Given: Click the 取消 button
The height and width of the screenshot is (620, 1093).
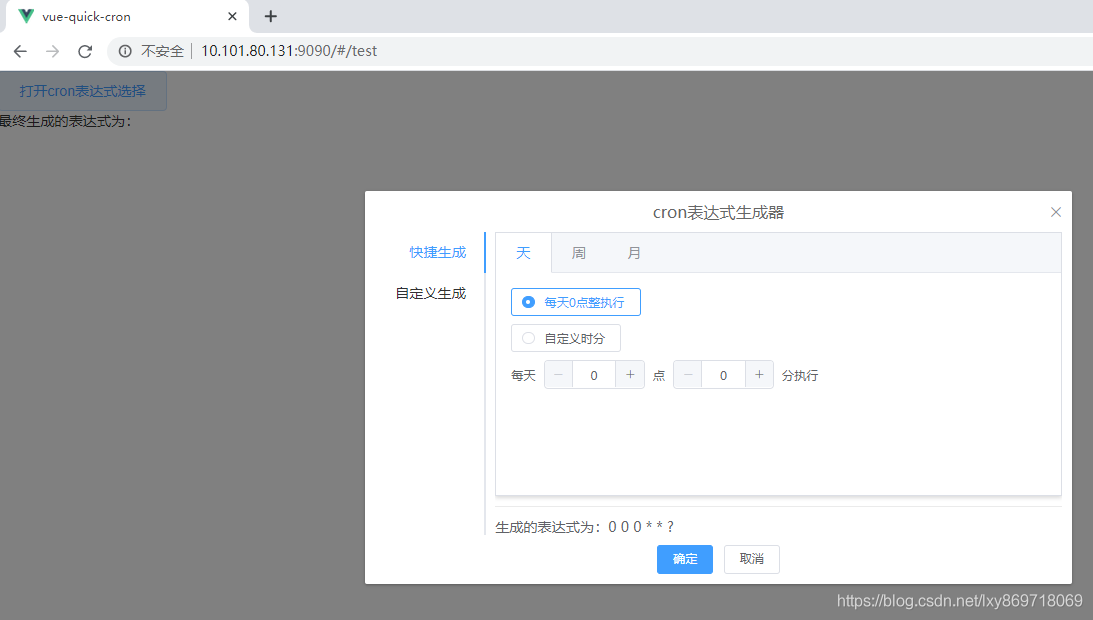Looking at the screenshot, I should click(x=751, y=559).
